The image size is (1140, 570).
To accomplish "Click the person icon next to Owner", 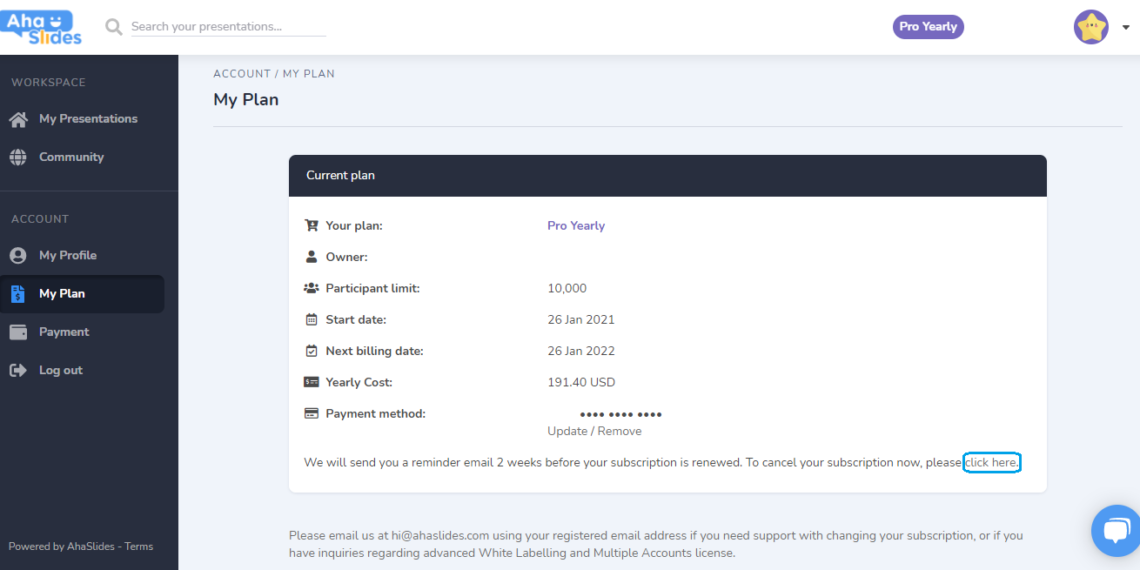I will click(x=311, y=257).
